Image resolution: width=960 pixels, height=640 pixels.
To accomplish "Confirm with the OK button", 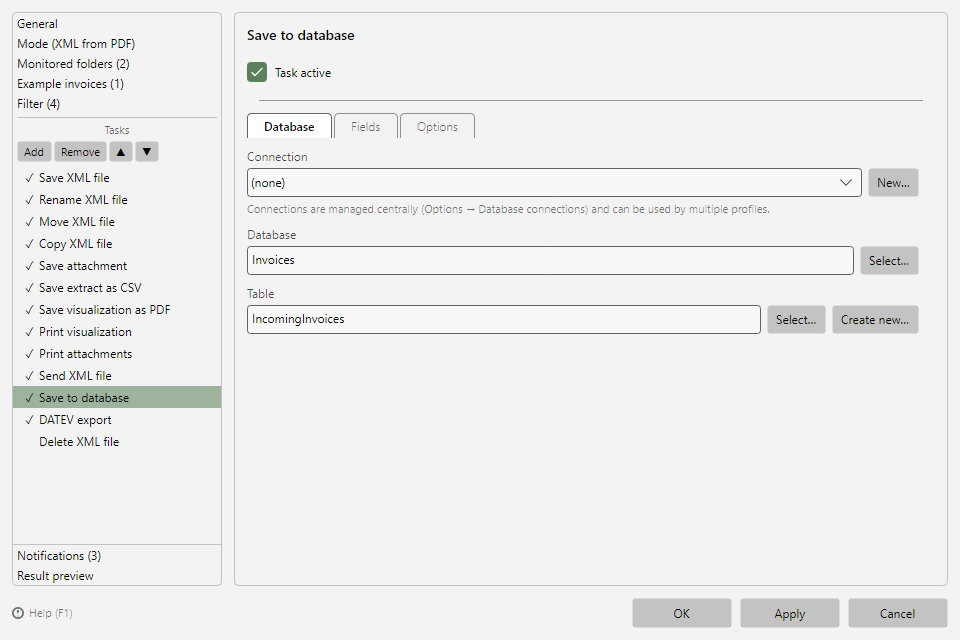I will (x=681, y=614).
